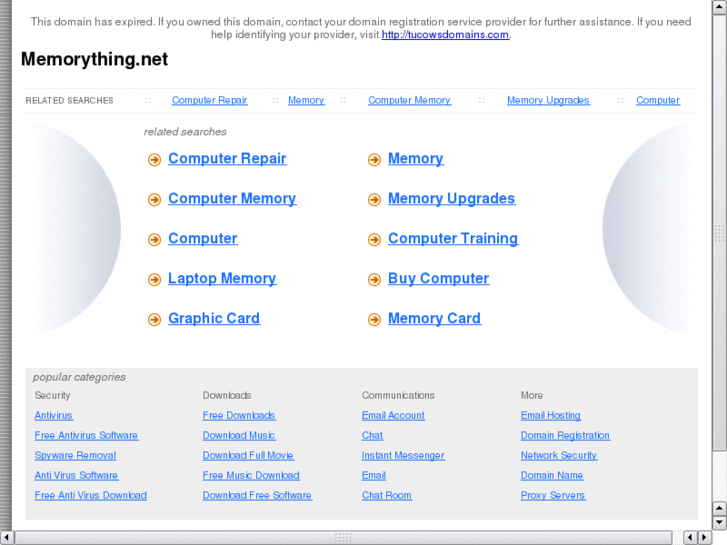Open the large Graphic Card link

click(x=214, y=318)
